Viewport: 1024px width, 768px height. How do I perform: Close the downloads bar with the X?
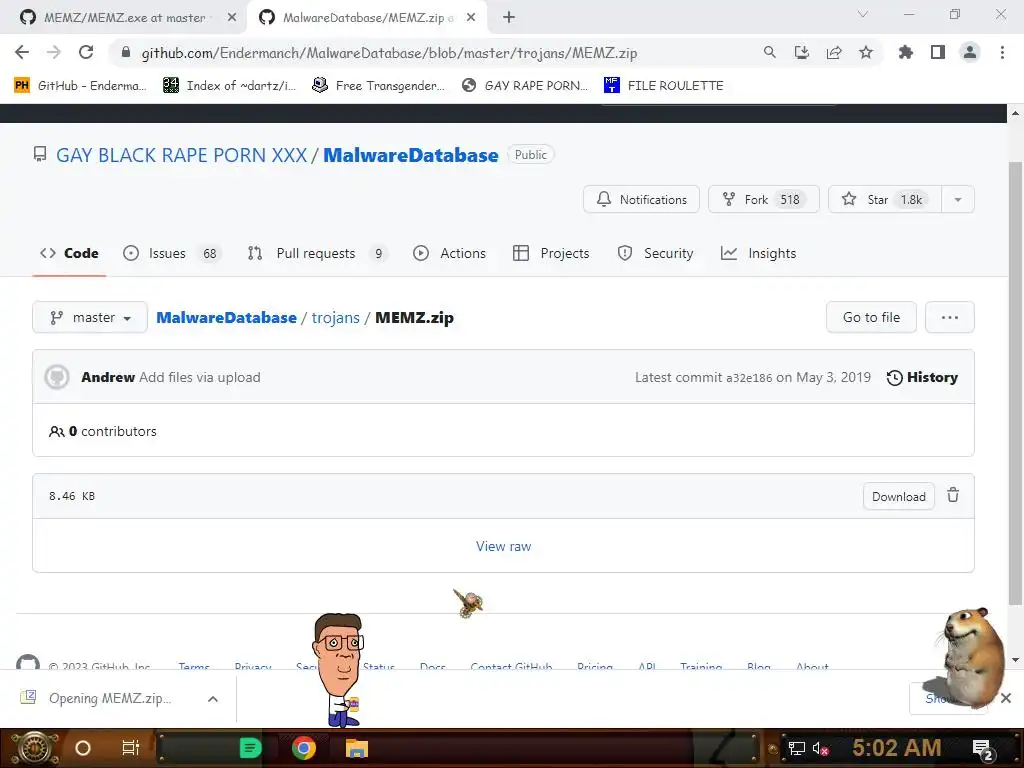pos(1006,698)
